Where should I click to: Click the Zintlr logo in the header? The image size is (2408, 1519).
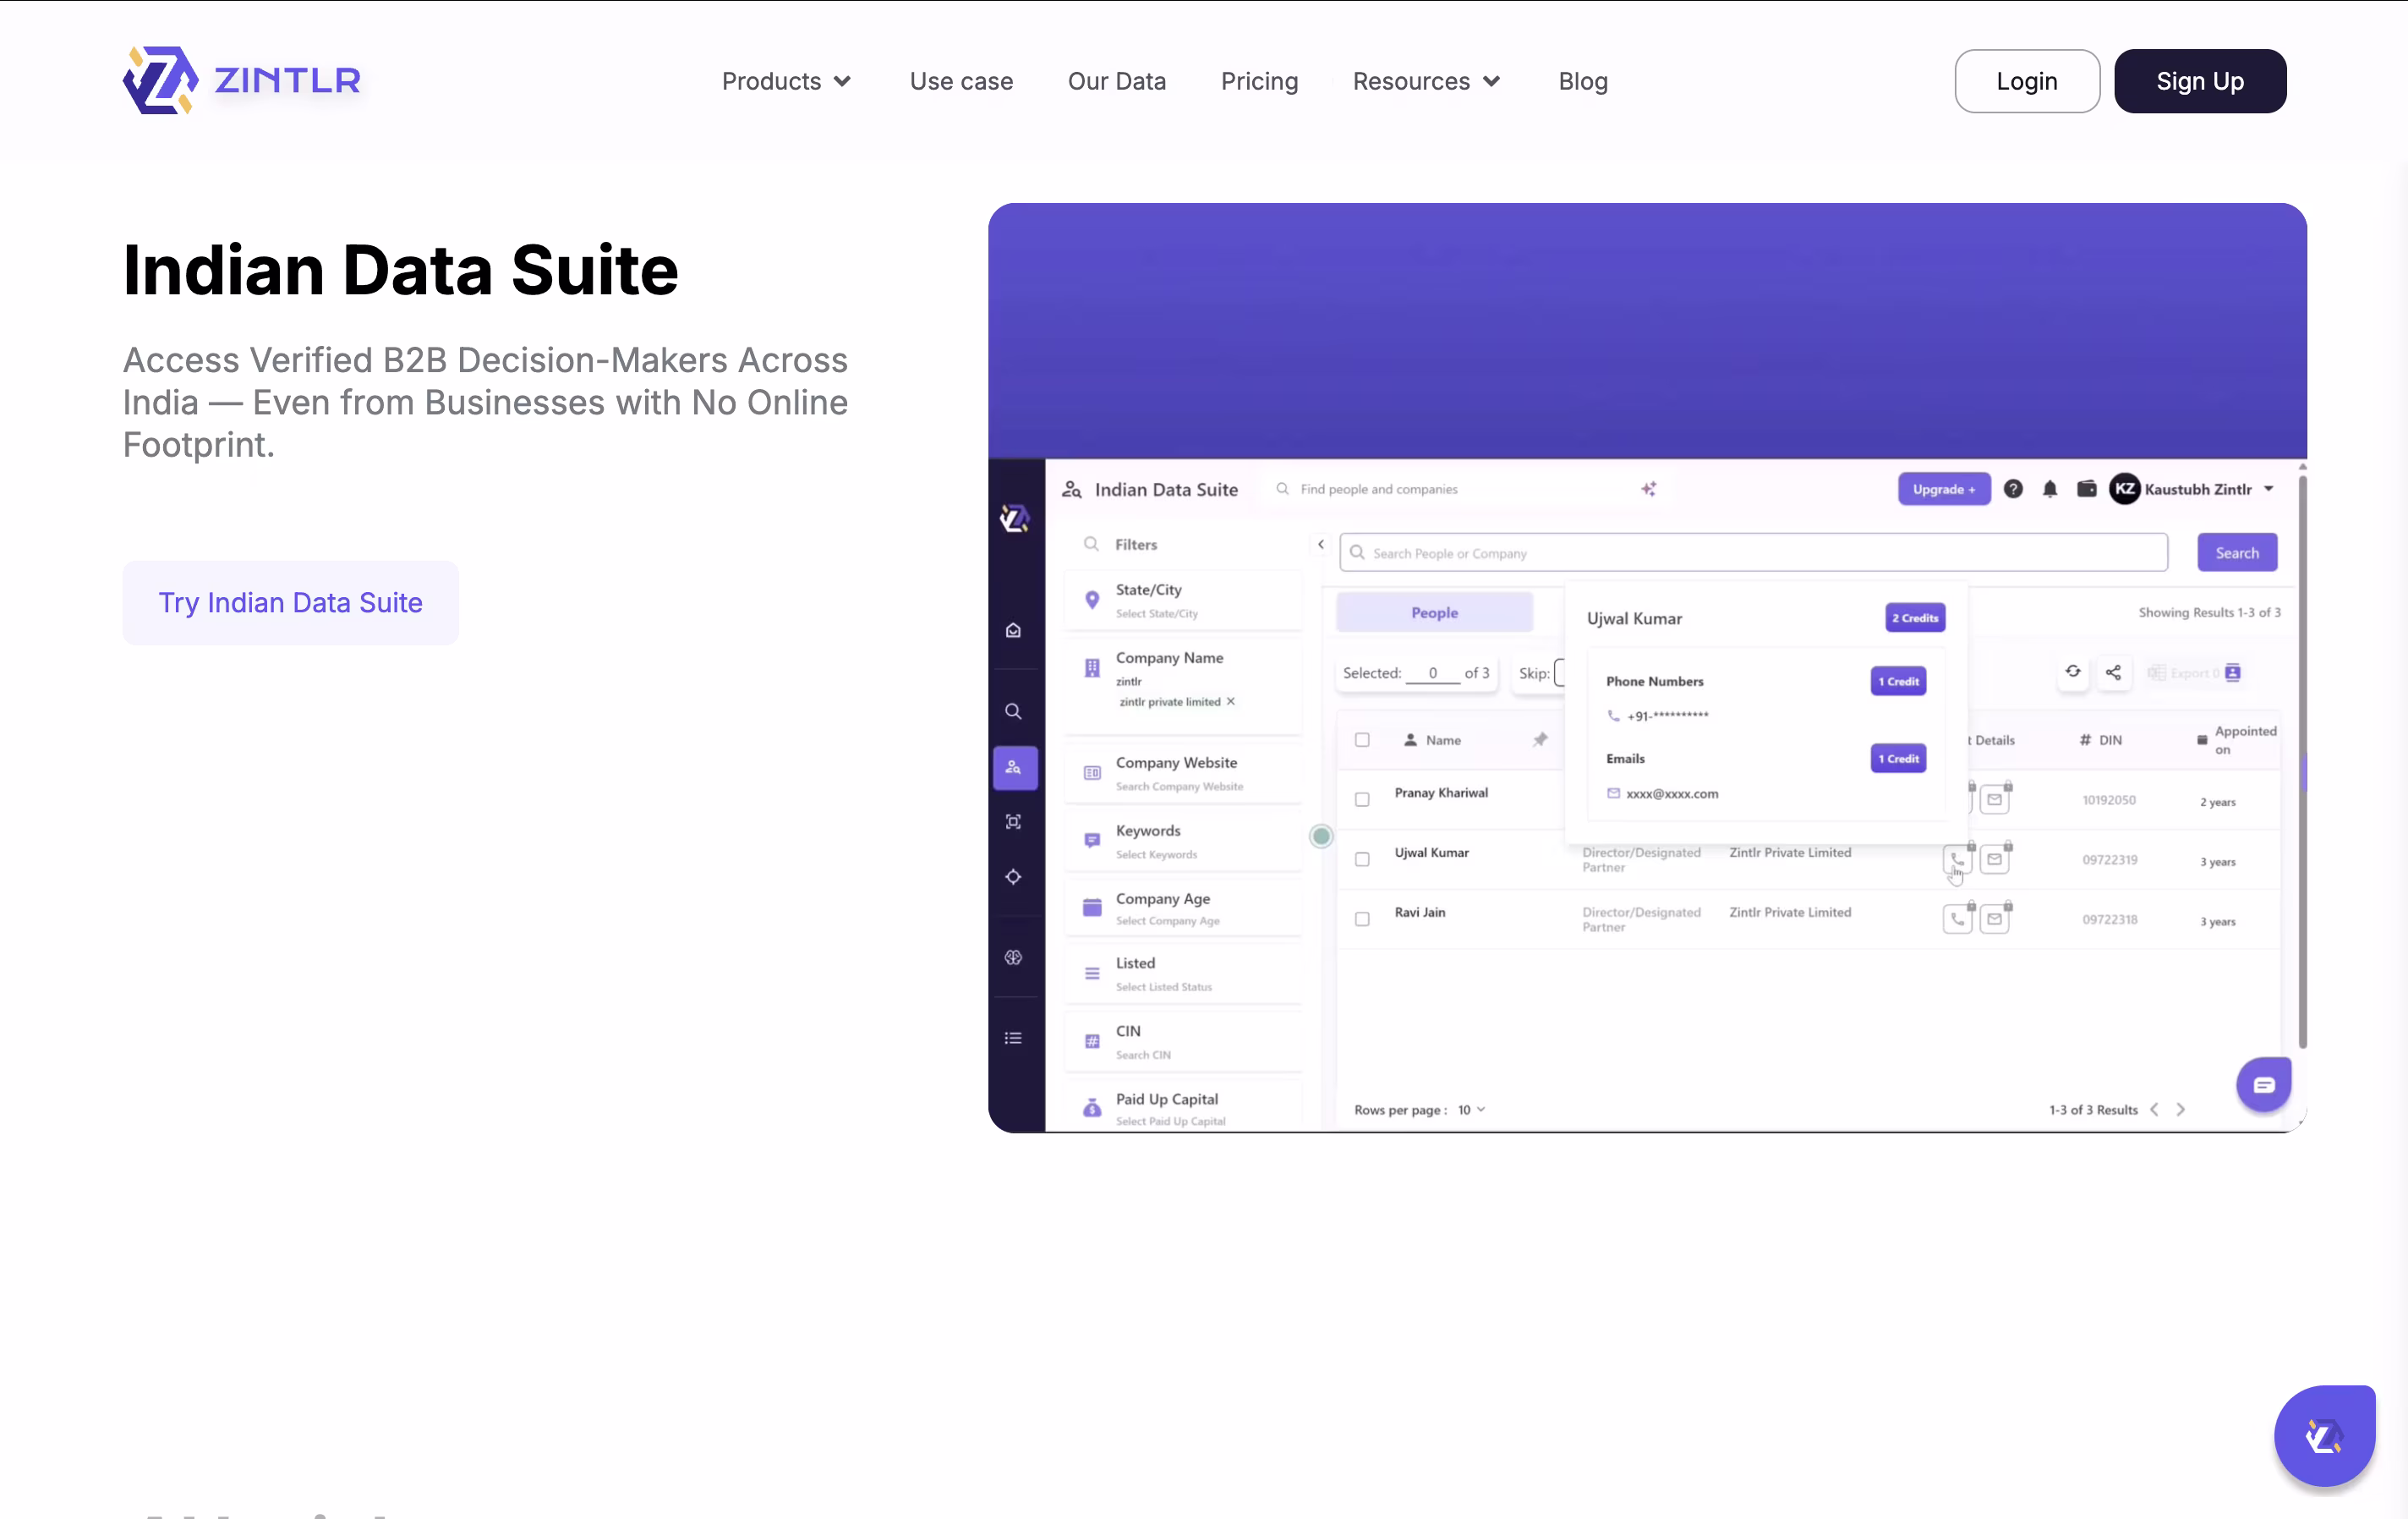(x=241, y=80)
